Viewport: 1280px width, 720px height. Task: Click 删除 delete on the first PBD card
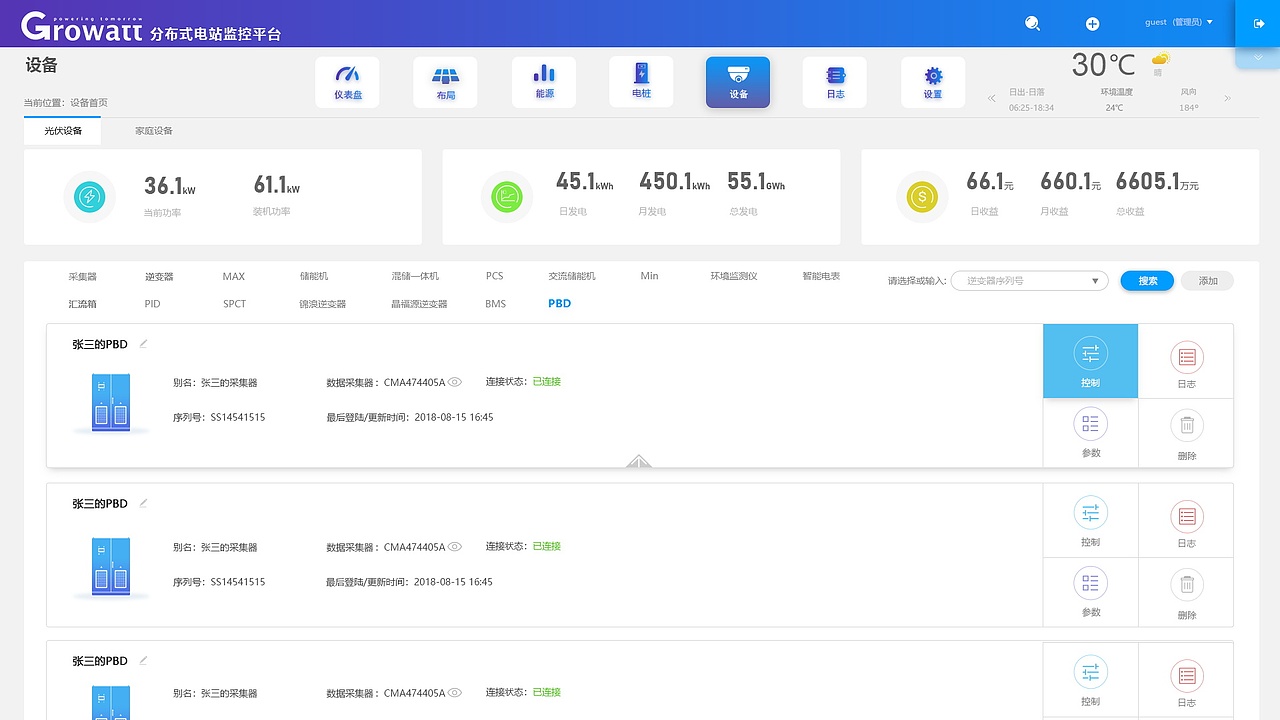[x=1186, y=433]
